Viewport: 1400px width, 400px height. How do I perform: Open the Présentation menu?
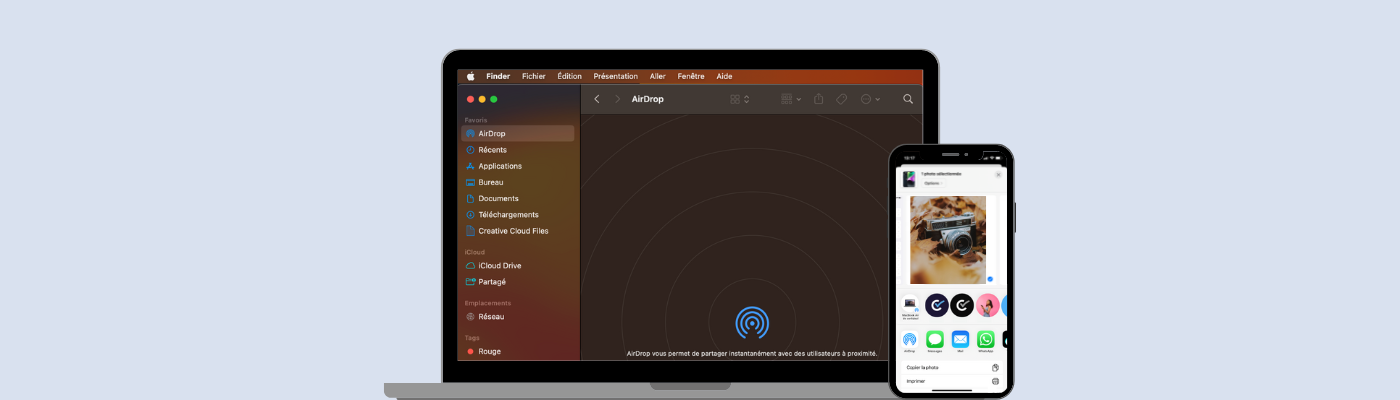[615, 76]
